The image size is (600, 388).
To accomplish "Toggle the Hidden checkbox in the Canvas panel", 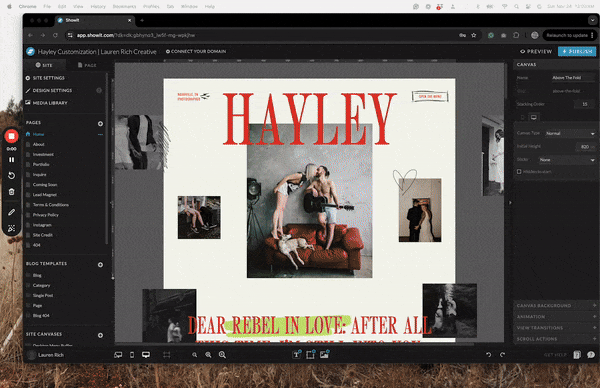I will click(x=519, y=172).
